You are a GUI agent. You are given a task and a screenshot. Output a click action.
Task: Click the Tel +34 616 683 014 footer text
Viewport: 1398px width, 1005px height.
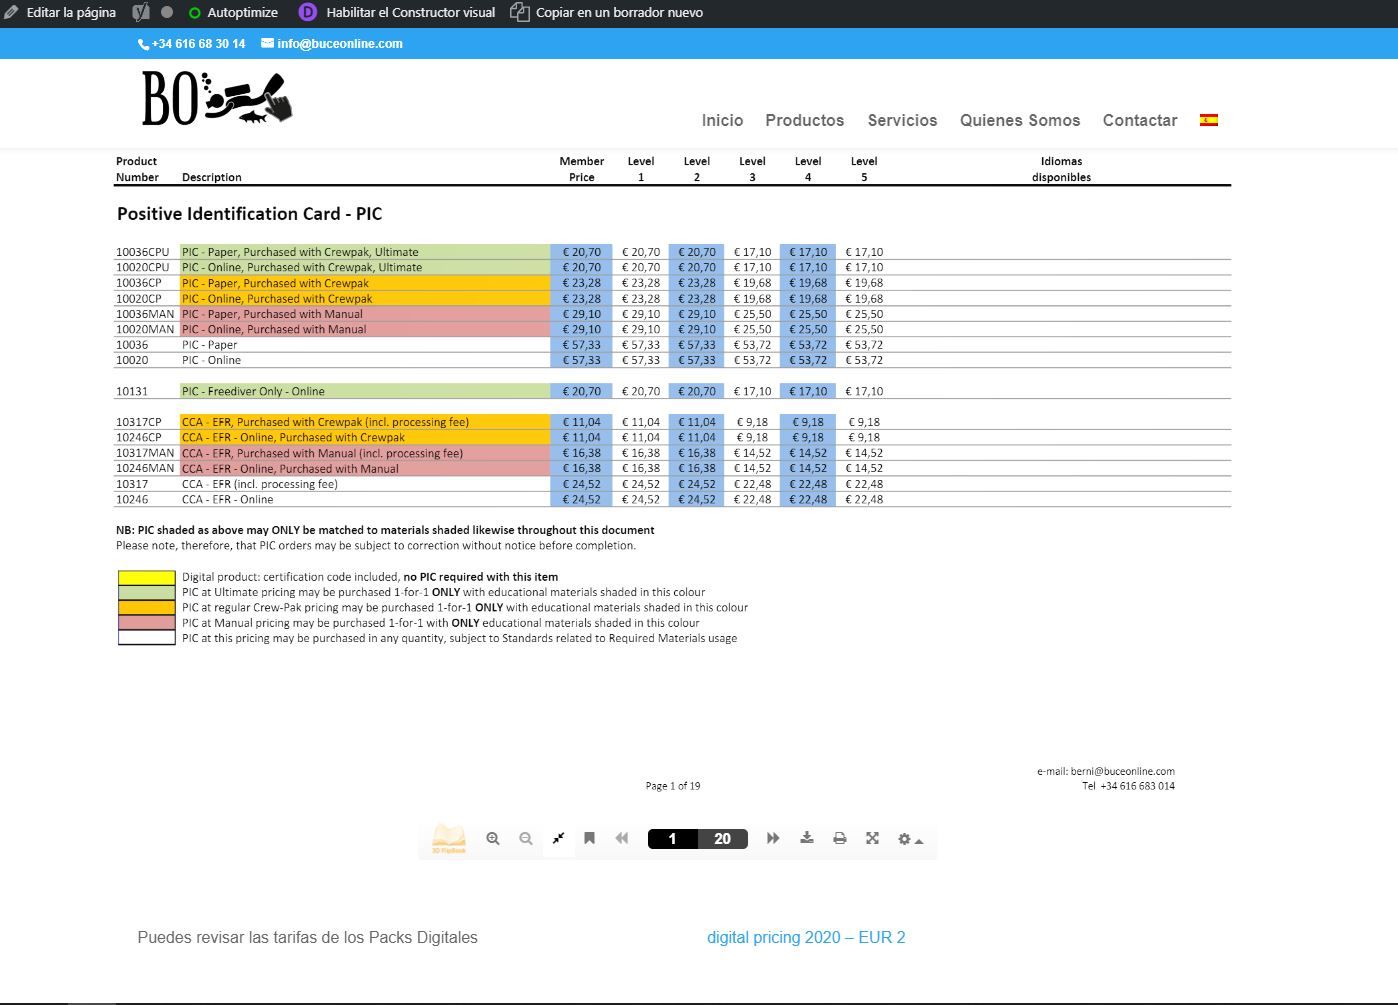(1128, 786)
